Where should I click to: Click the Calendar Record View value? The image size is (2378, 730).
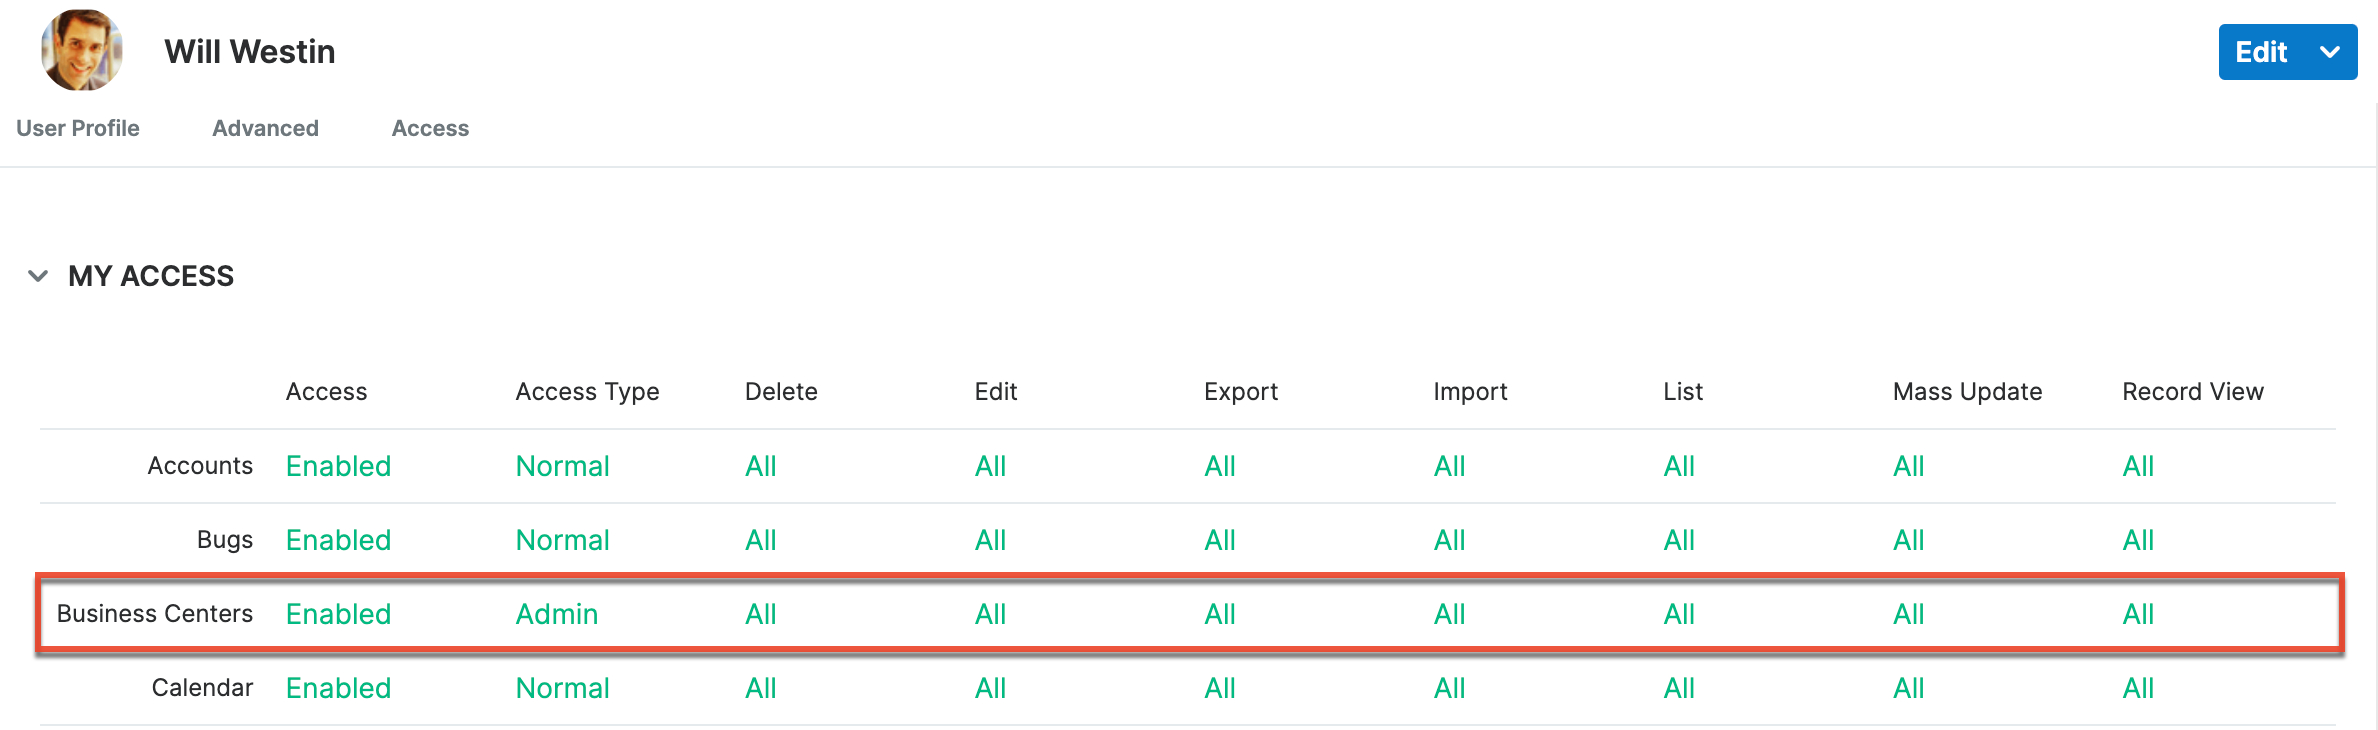pyautogui.click(x=2138, y=688)
